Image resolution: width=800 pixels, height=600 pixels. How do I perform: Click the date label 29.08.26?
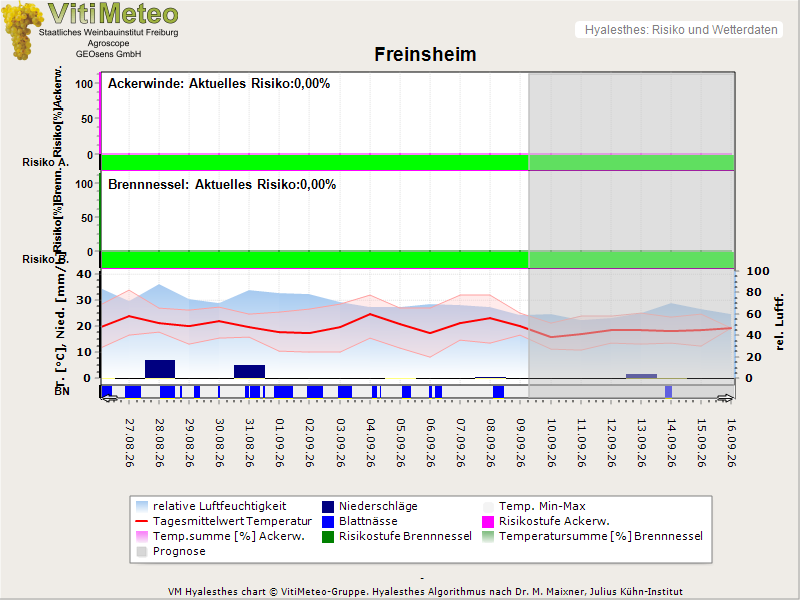190,443
